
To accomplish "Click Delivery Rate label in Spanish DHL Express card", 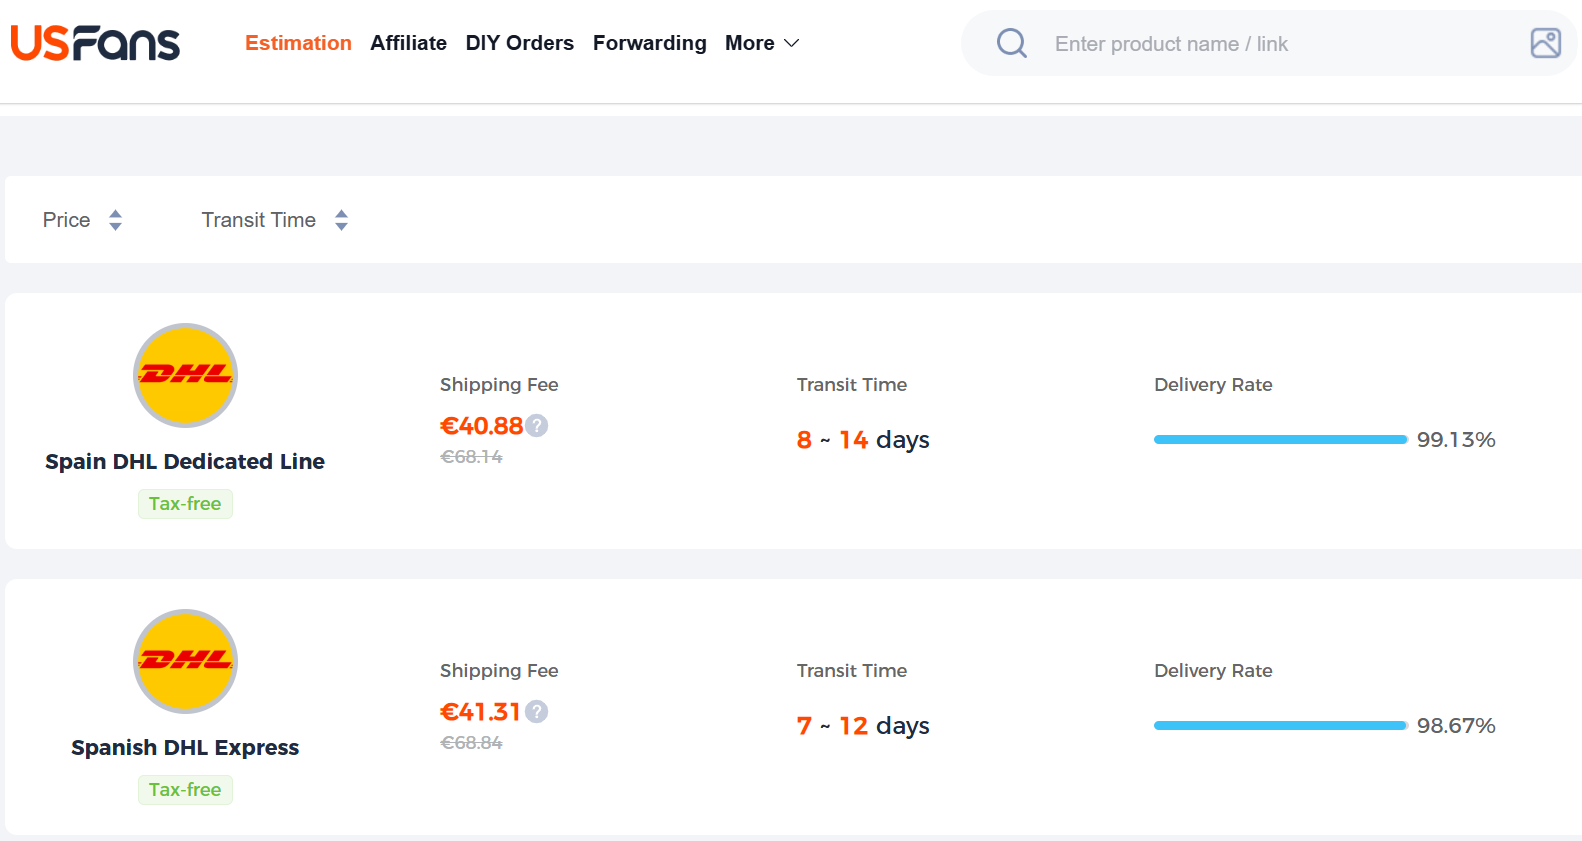I will pos(1213,671).
